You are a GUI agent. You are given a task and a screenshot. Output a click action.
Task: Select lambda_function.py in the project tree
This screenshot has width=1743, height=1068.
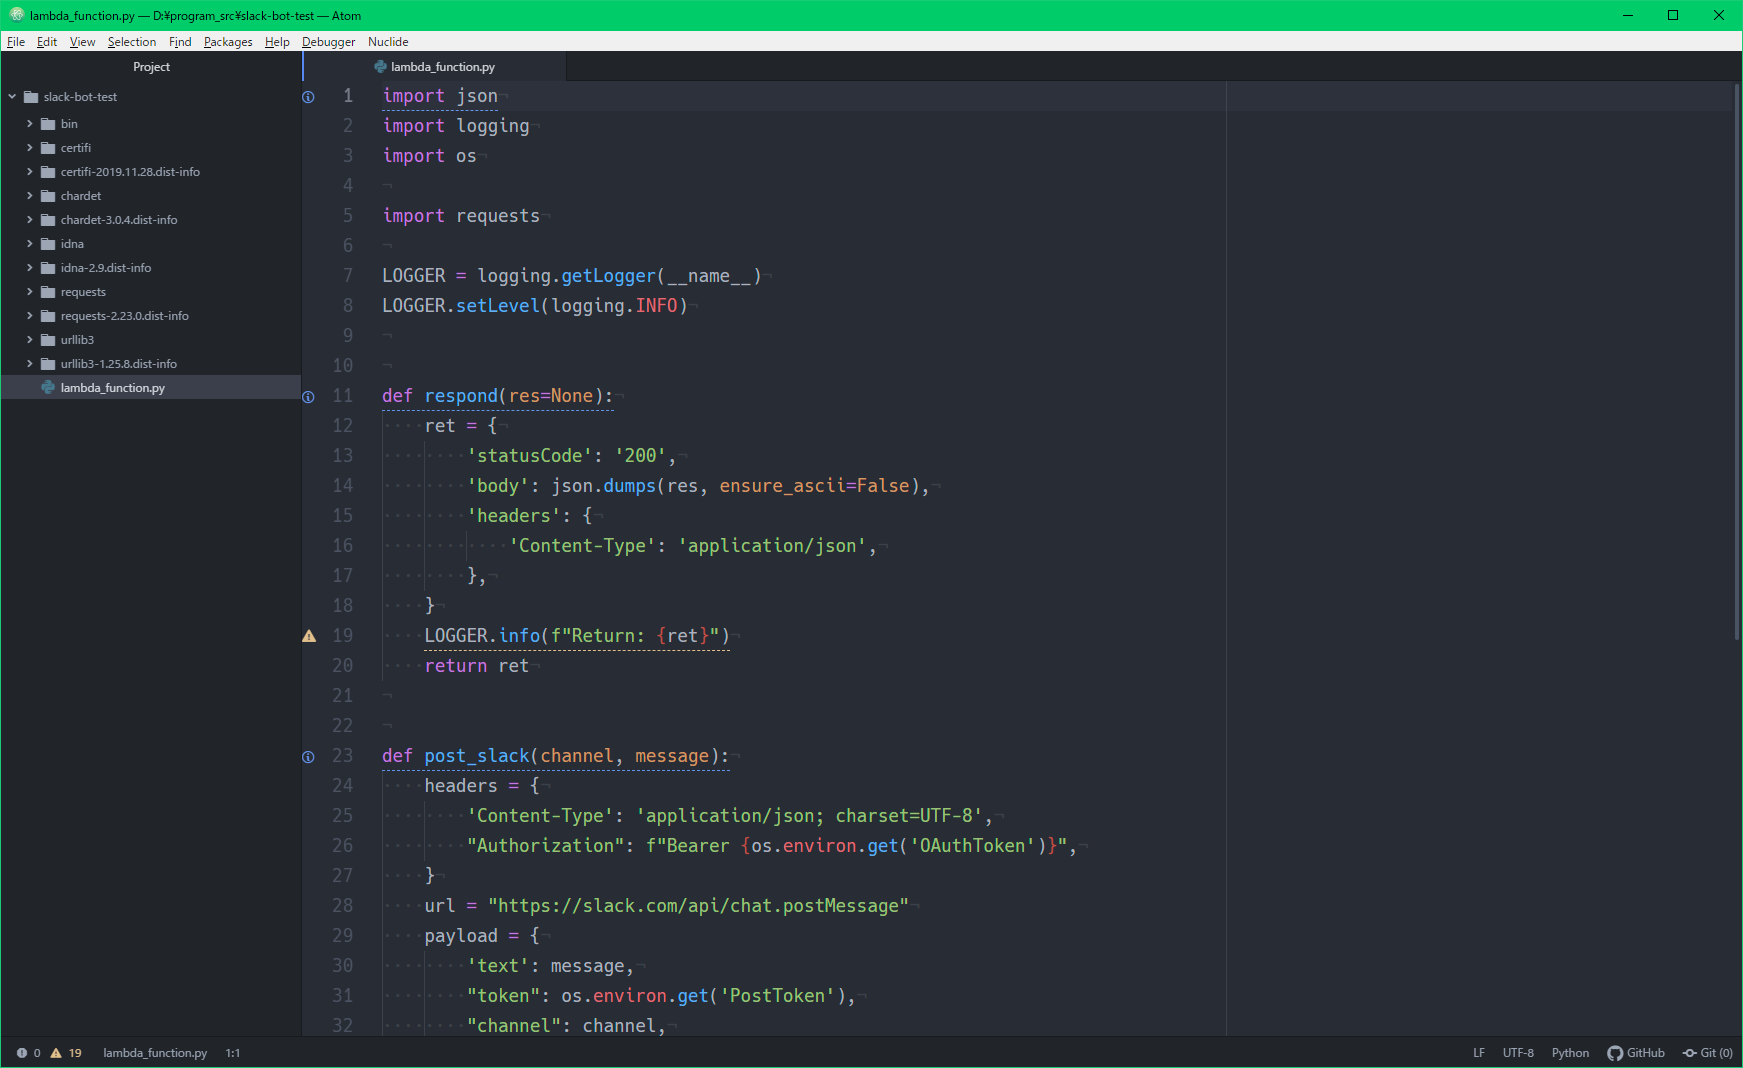(111, 387)
